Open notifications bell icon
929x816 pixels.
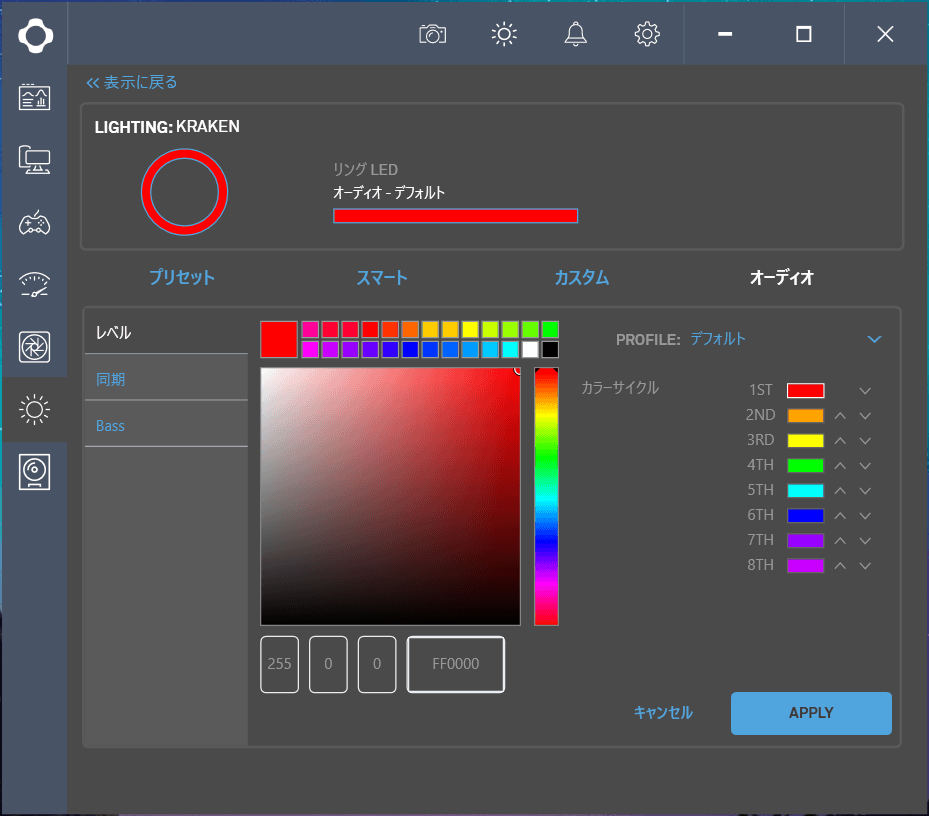[x=575, y=34]
